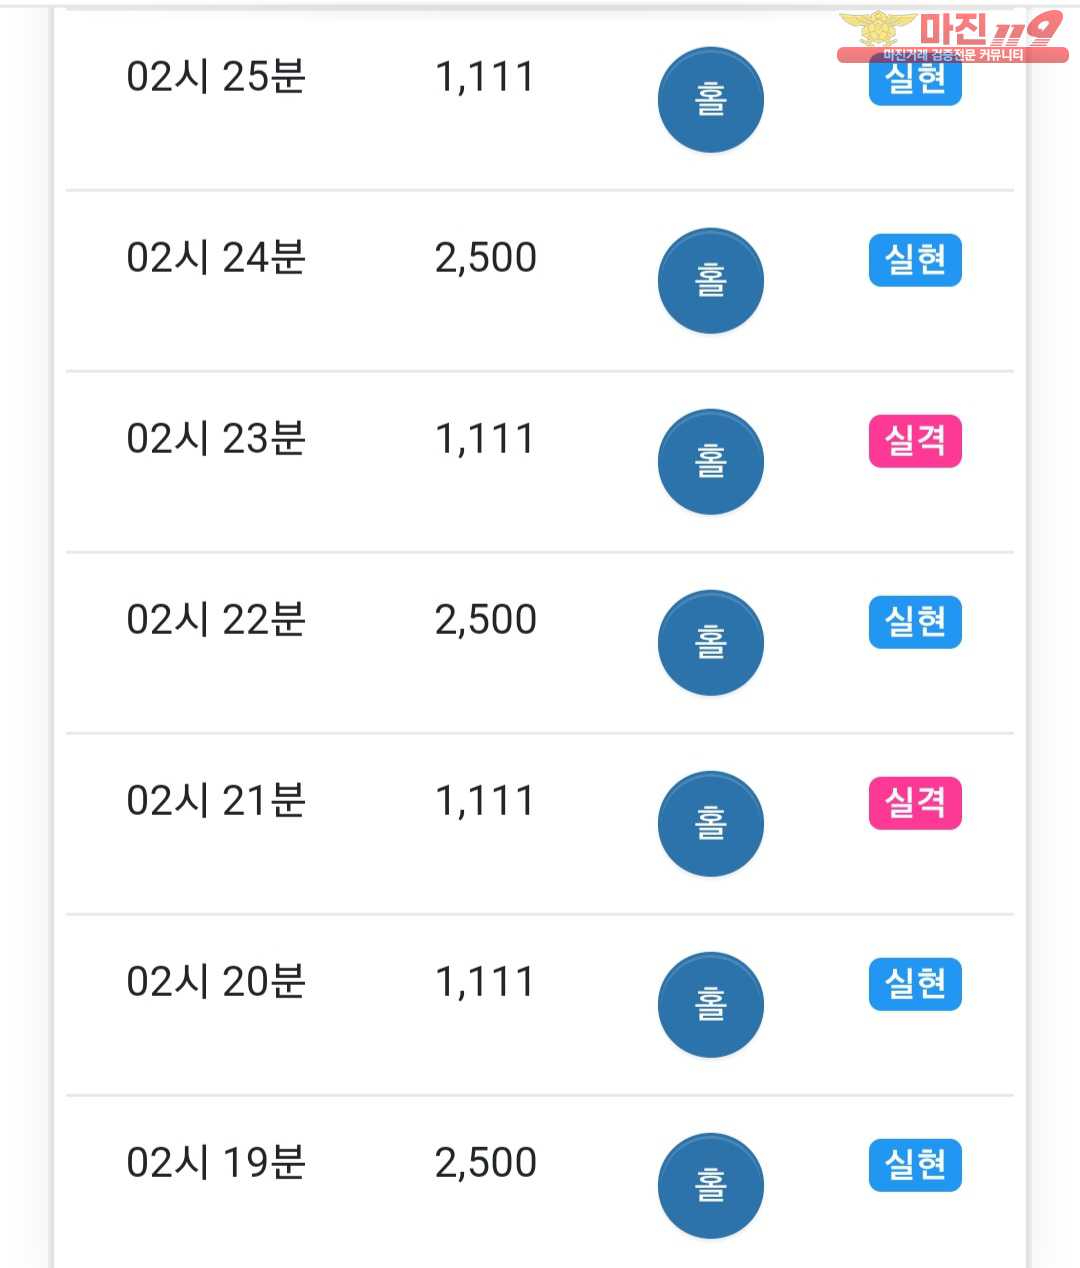
Task: Click the 1,111 amount in the 02시 23분 row
Action: pyautogui.click(x=486, y=439)
